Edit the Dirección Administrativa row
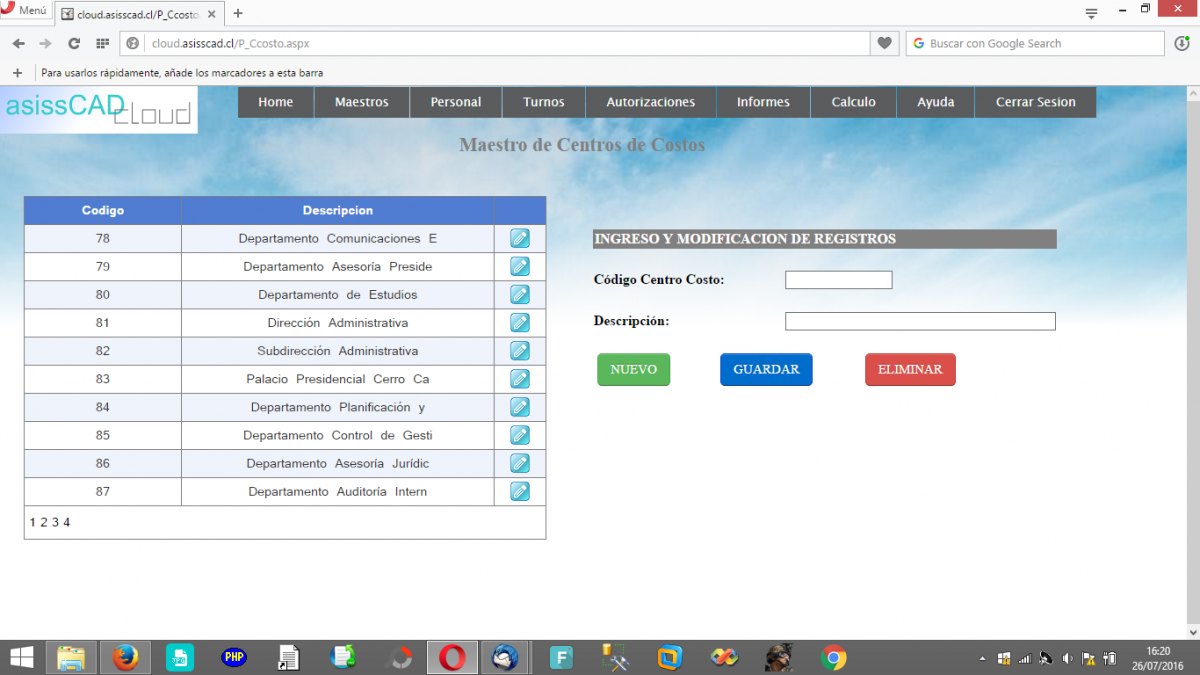The height and width of the screenshot is (675, 1200). [520, 322]
